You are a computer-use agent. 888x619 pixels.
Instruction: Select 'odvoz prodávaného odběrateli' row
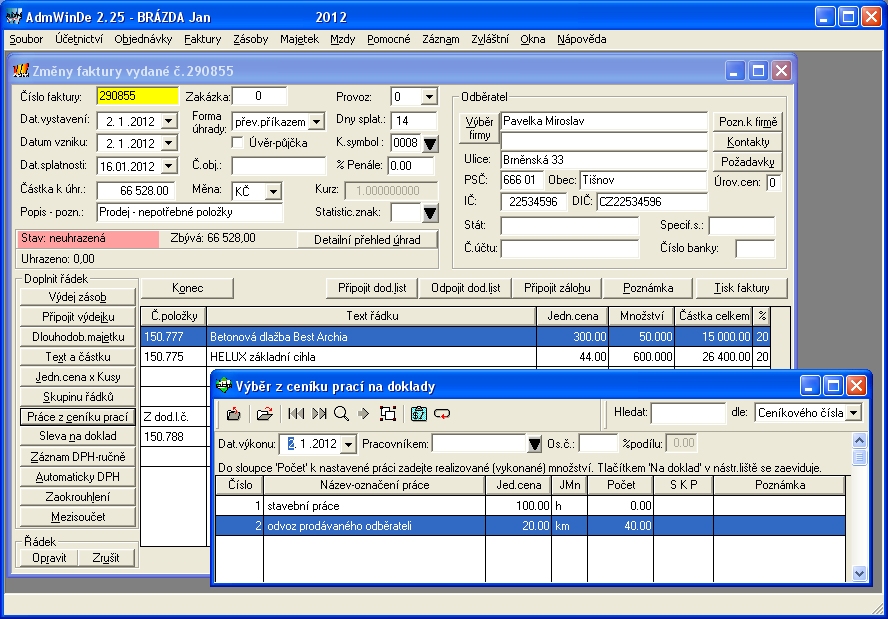click(530, 526)
